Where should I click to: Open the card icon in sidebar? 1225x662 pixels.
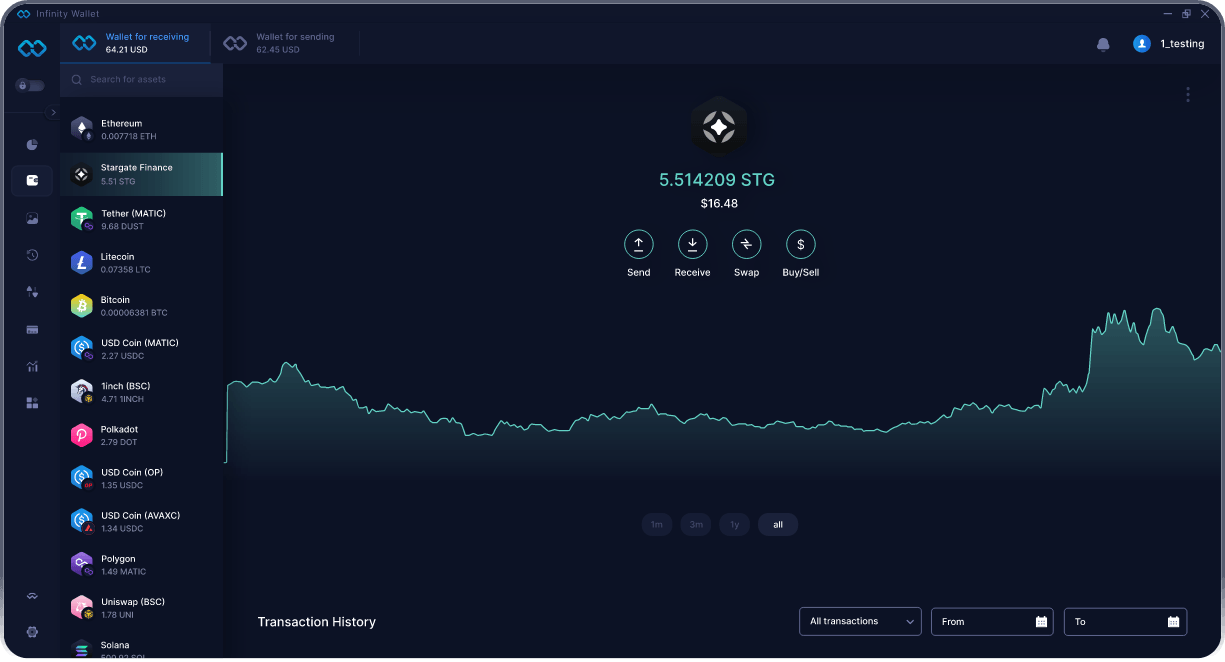(x=32, y=329)
